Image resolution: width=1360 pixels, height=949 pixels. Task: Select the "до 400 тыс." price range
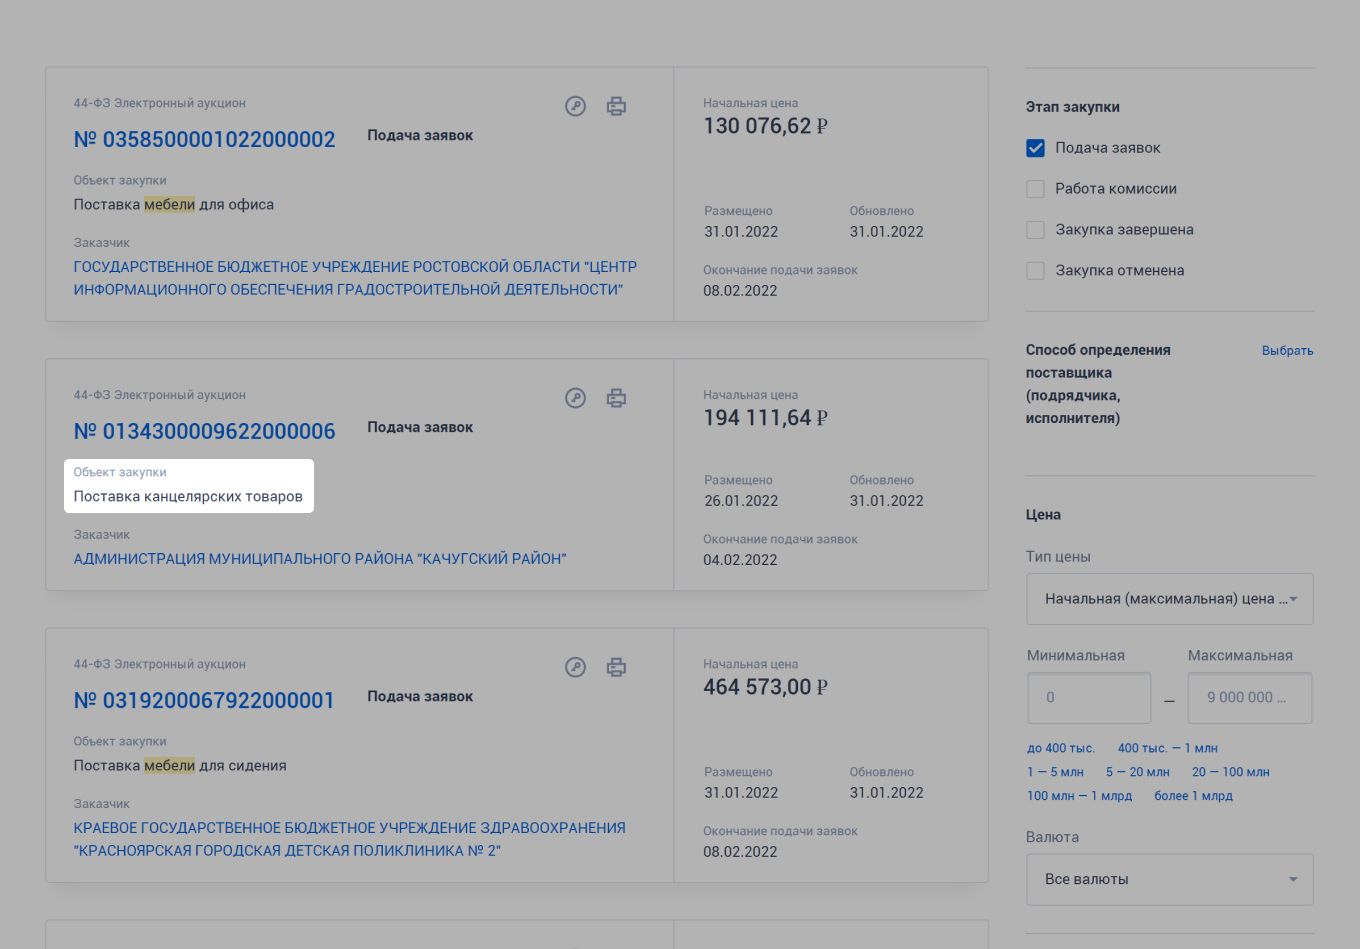point(1060,748)
